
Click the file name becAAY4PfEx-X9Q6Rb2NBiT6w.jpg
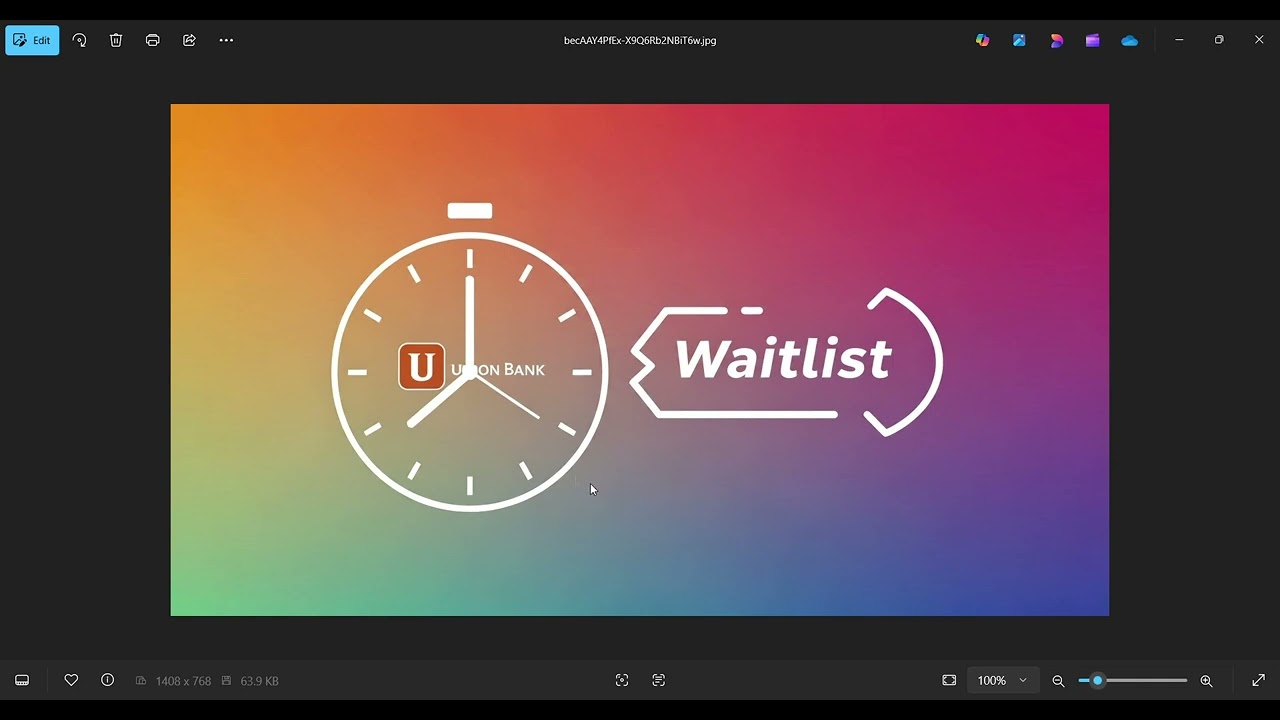(640, 40)
